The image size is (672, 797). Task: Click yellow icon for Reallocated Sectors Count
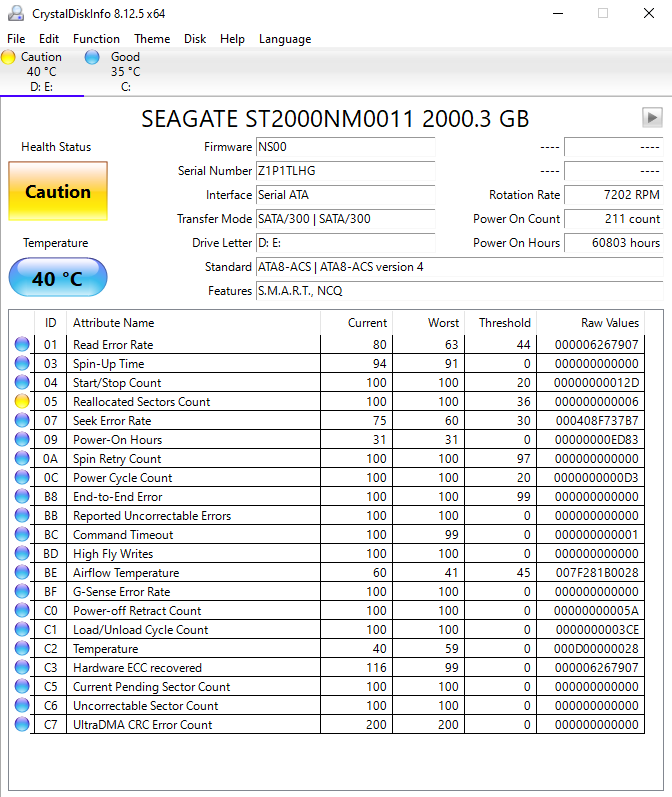(x=22, y=402)
